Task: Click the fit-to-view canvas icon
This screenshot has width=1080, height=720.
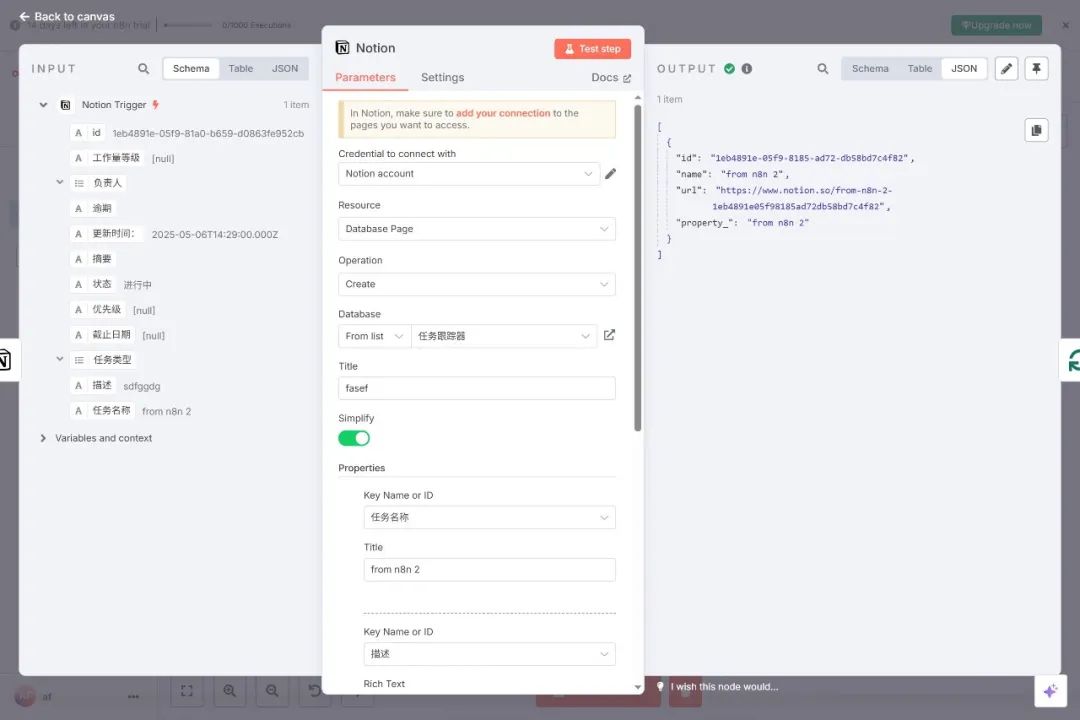Action: (x=187, y=690)
